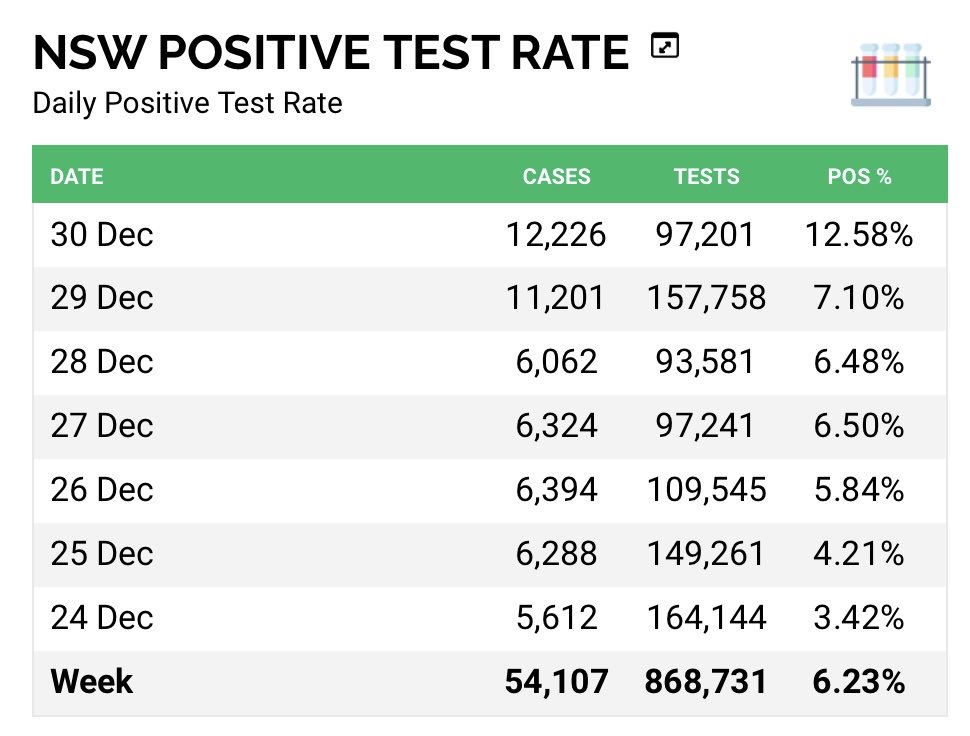Select the 24 Dec row date

point(102,618)
